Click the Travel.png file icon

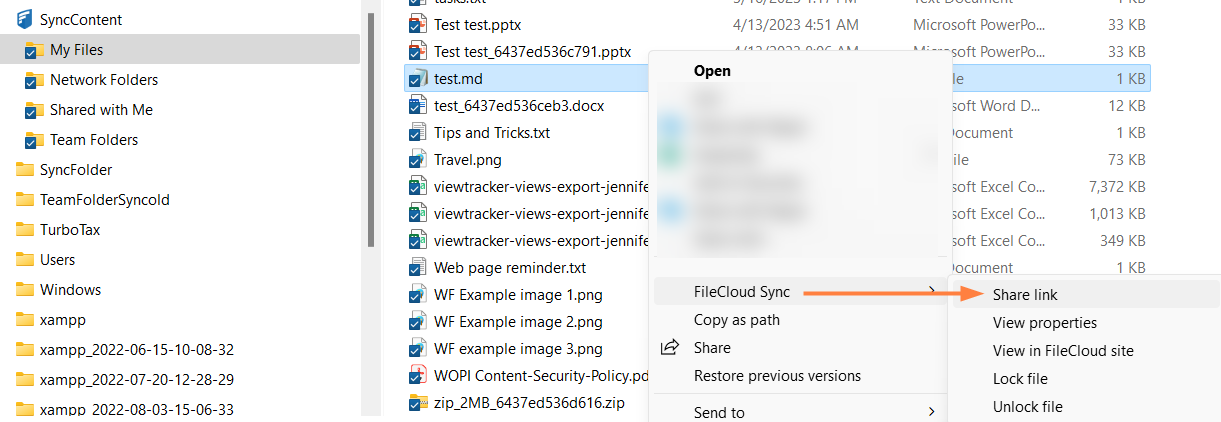click(x=417, y=159)
